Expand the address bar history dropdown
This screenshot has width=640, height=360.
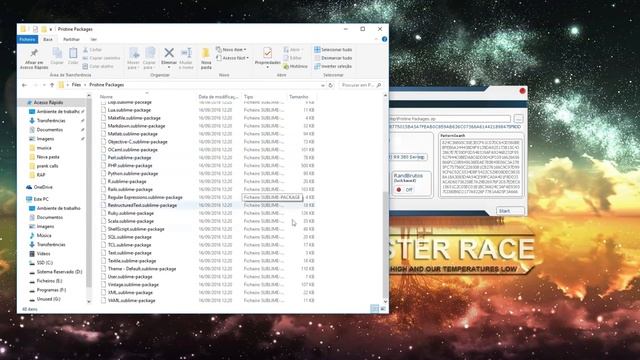pyautogui.click(x=322, y=85)
